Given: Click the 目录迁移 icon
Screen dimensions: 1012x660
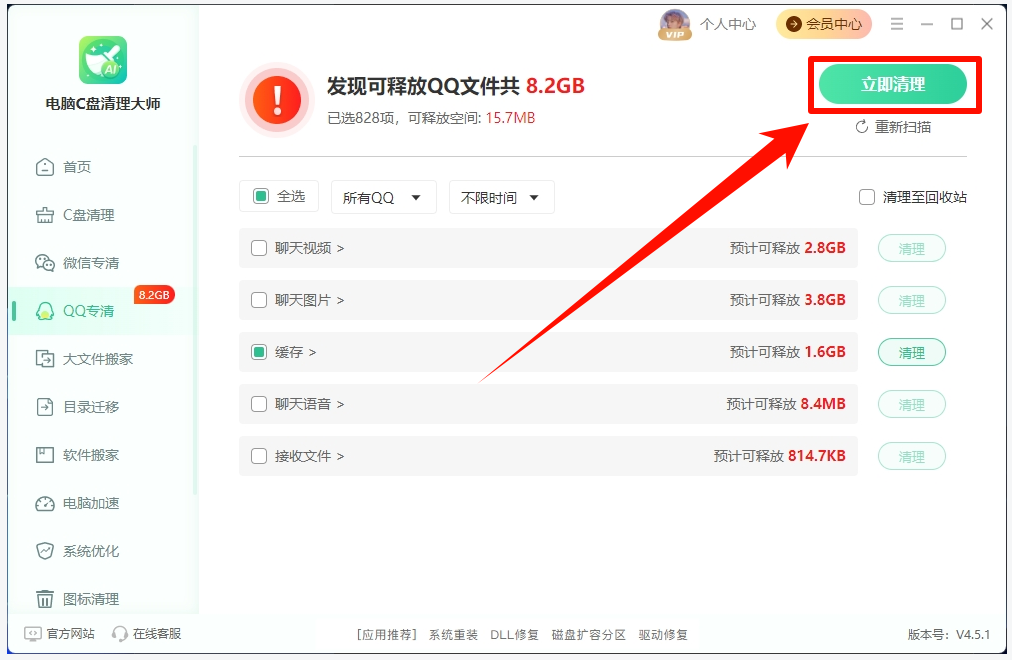Looking at the screenshot, I should click(45, 407).
